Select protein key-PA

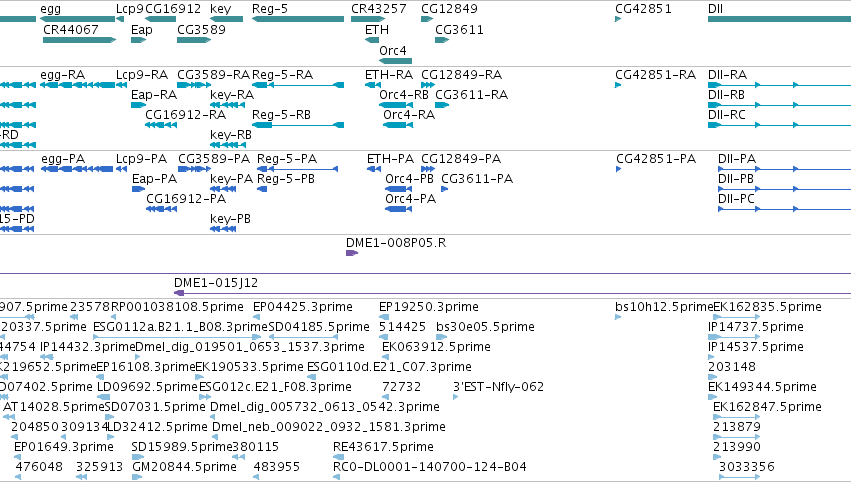pyautogui.click(x=223, y=189)
